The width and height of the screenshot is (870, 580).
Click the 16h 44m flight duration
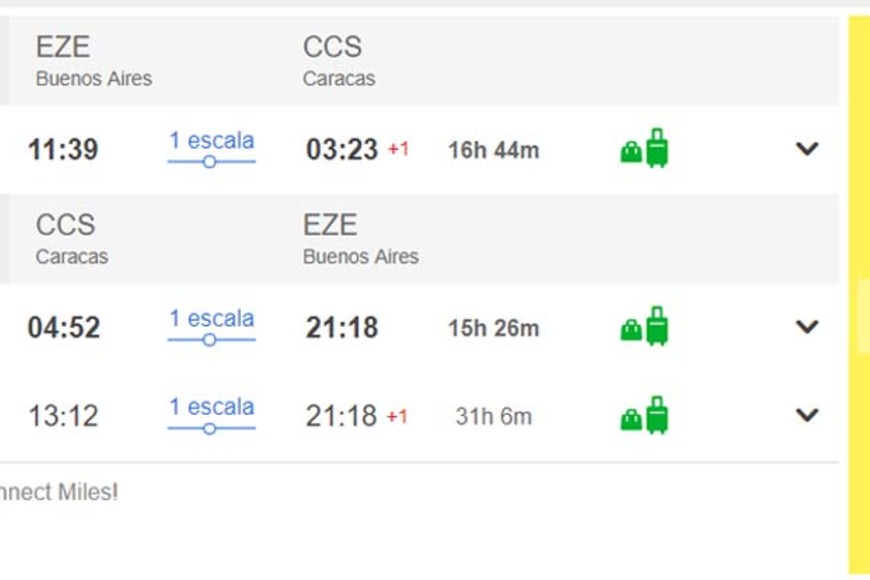tap(493, 150)
